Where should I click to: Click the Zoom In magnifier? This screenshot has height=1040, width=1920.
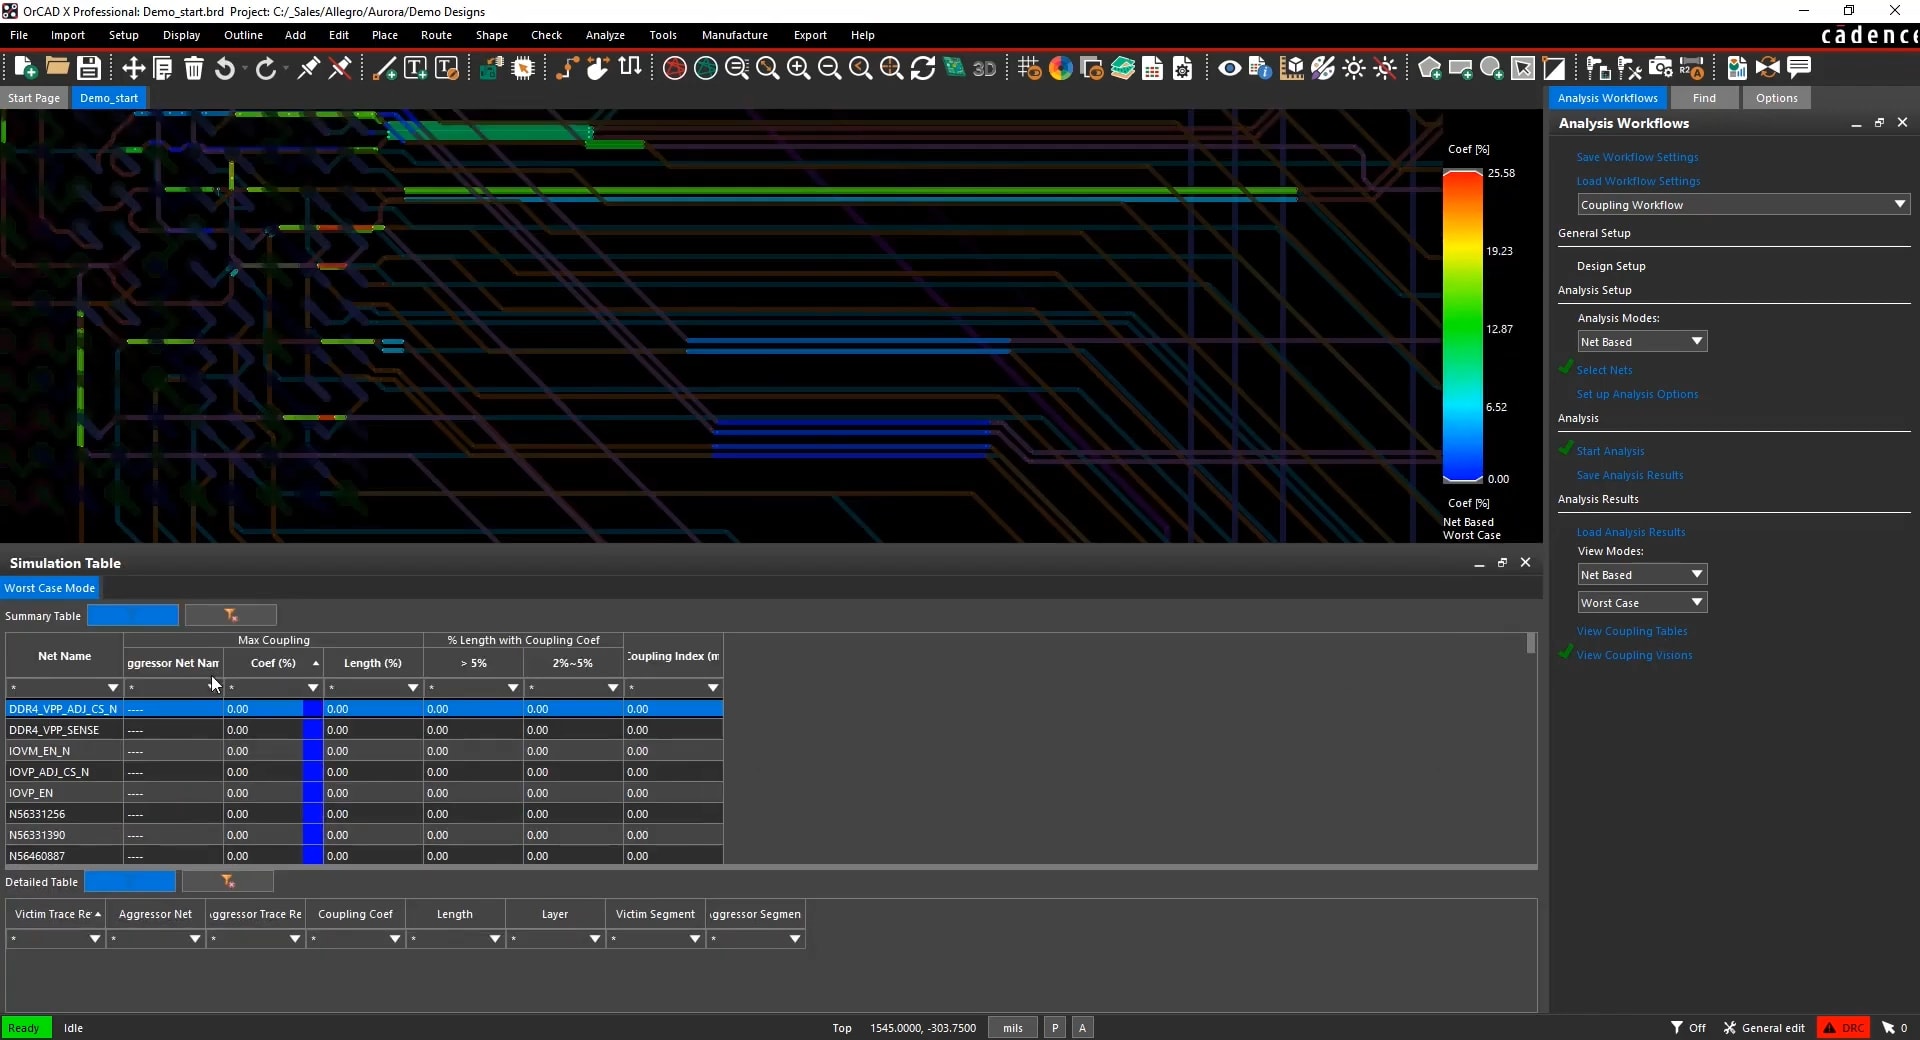point(799,68)
